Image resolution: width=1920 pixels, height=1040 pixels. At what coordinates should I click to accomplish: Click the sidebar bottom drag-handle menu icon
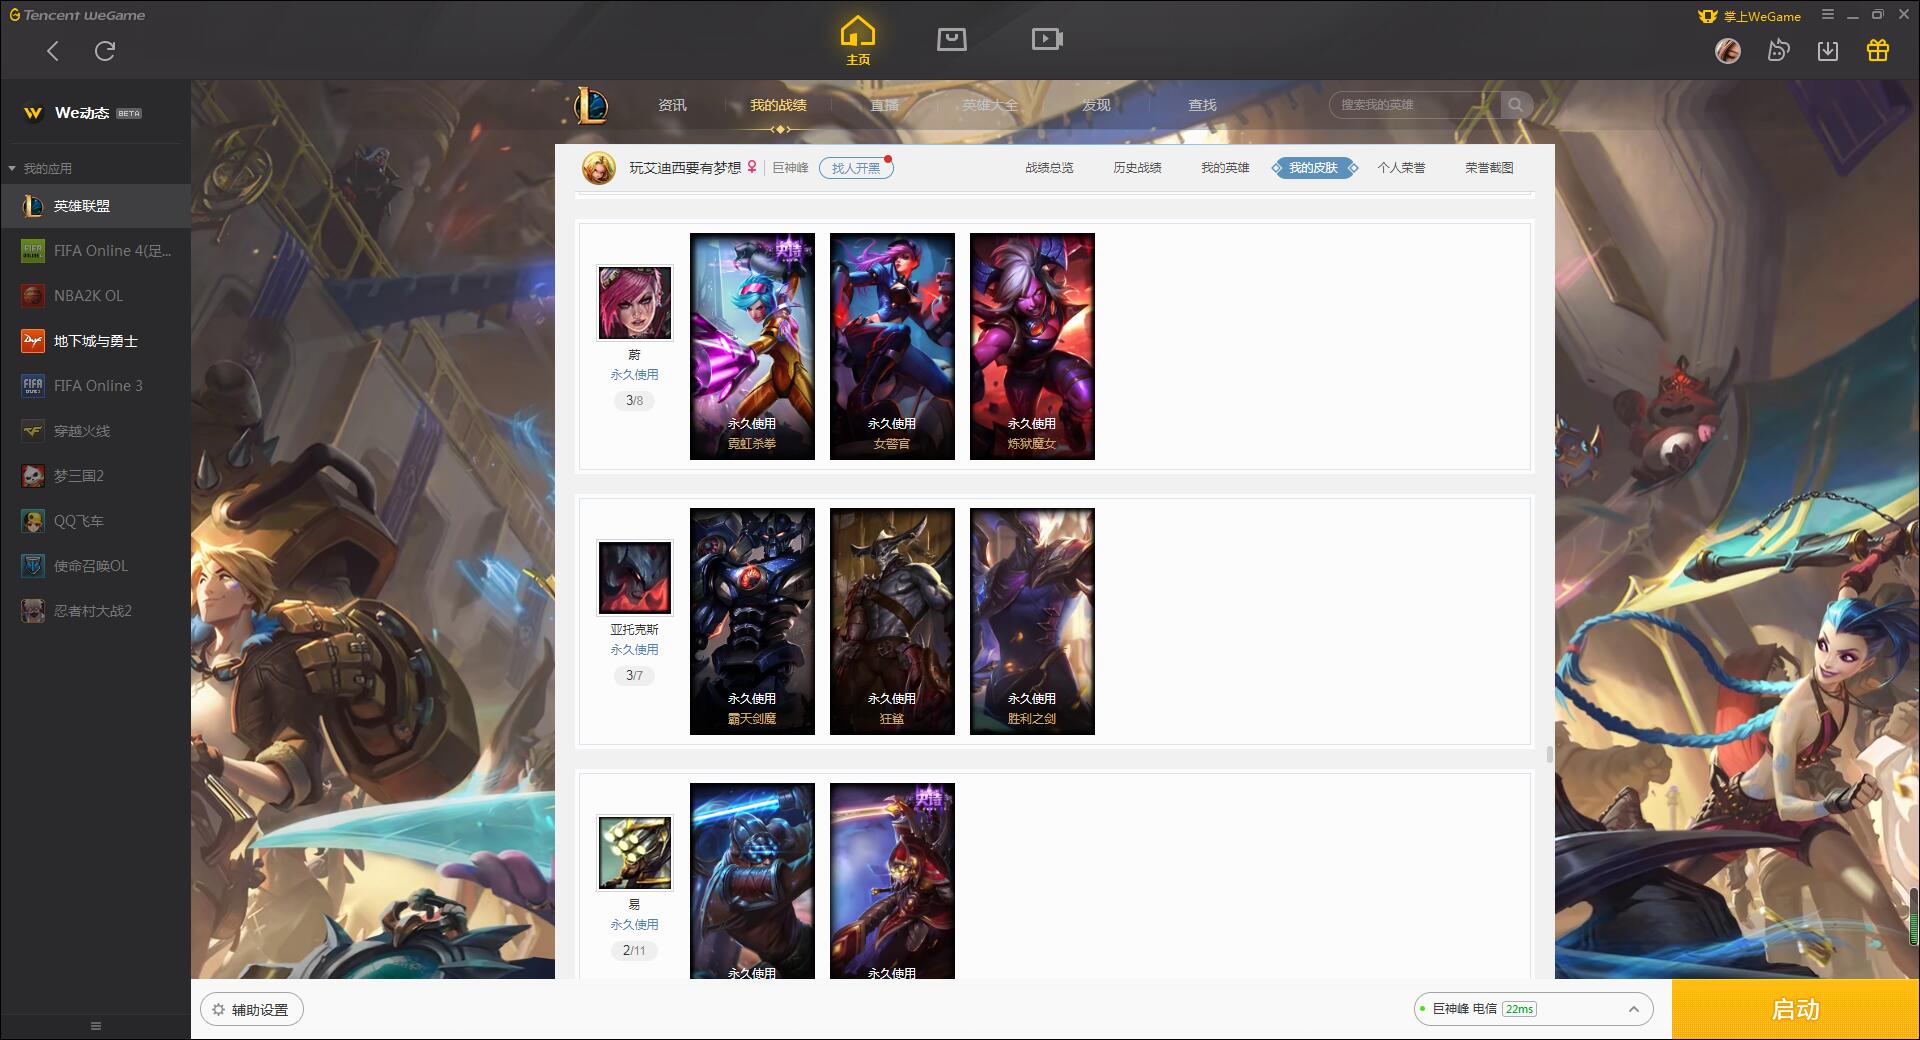[x=96, y=1026]
